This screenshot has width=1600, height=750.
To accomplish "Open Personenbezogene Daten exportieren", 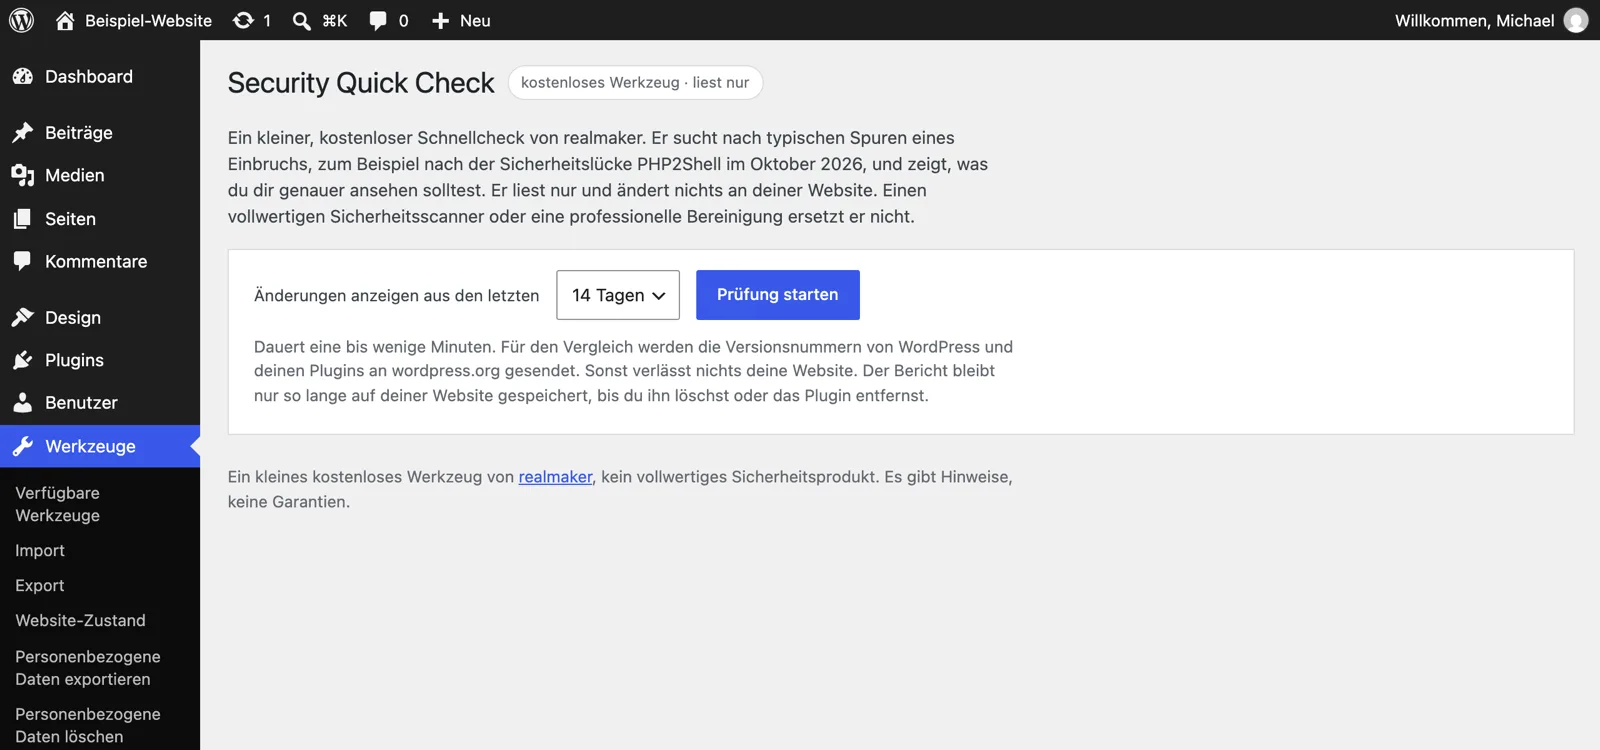I will (88, 668).
